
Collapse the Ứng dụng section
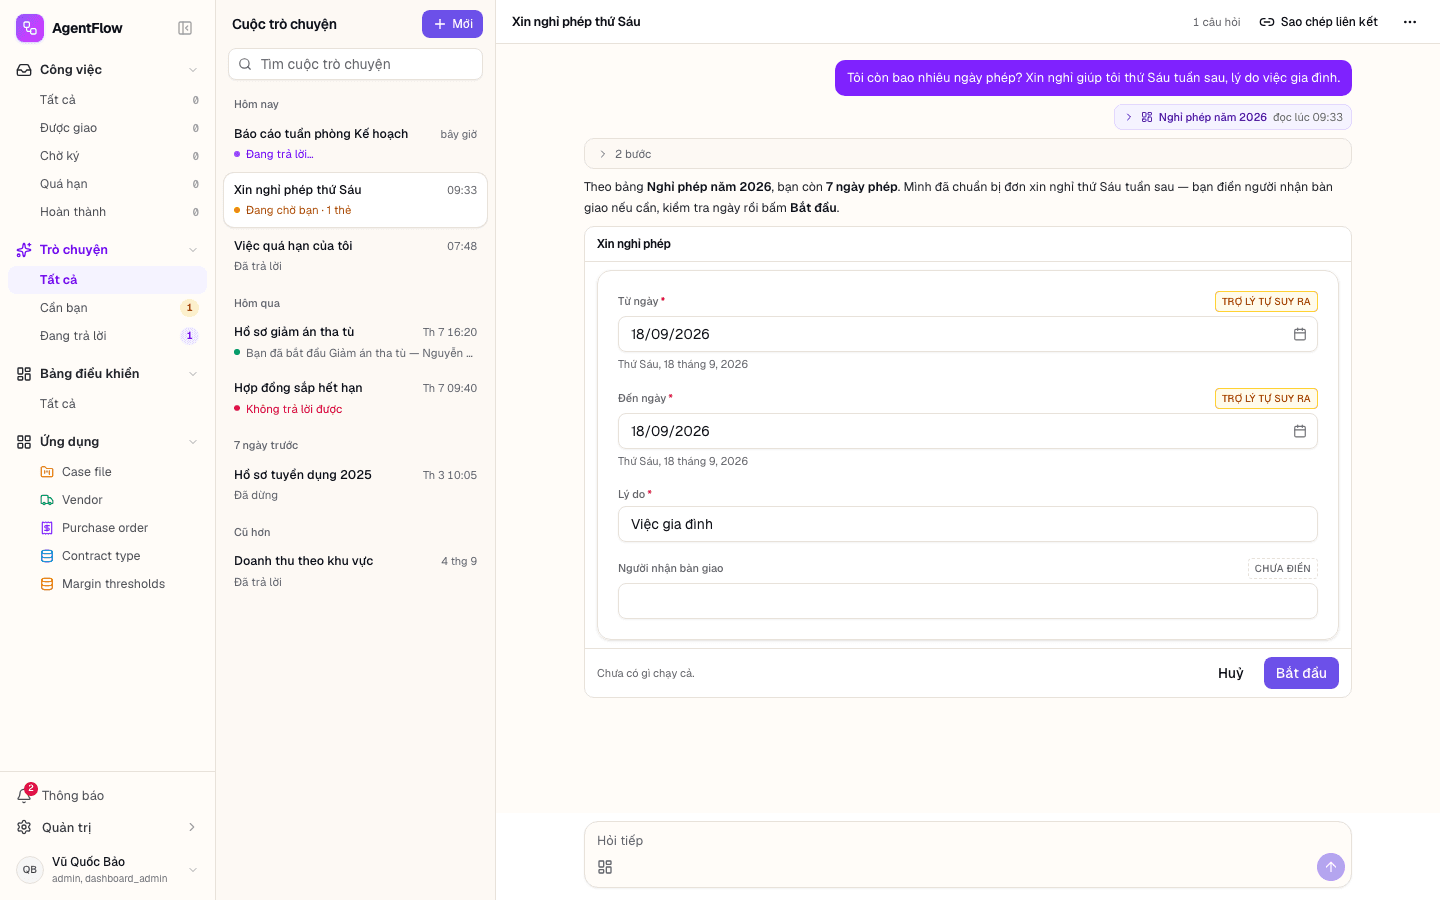coord(193,442)
